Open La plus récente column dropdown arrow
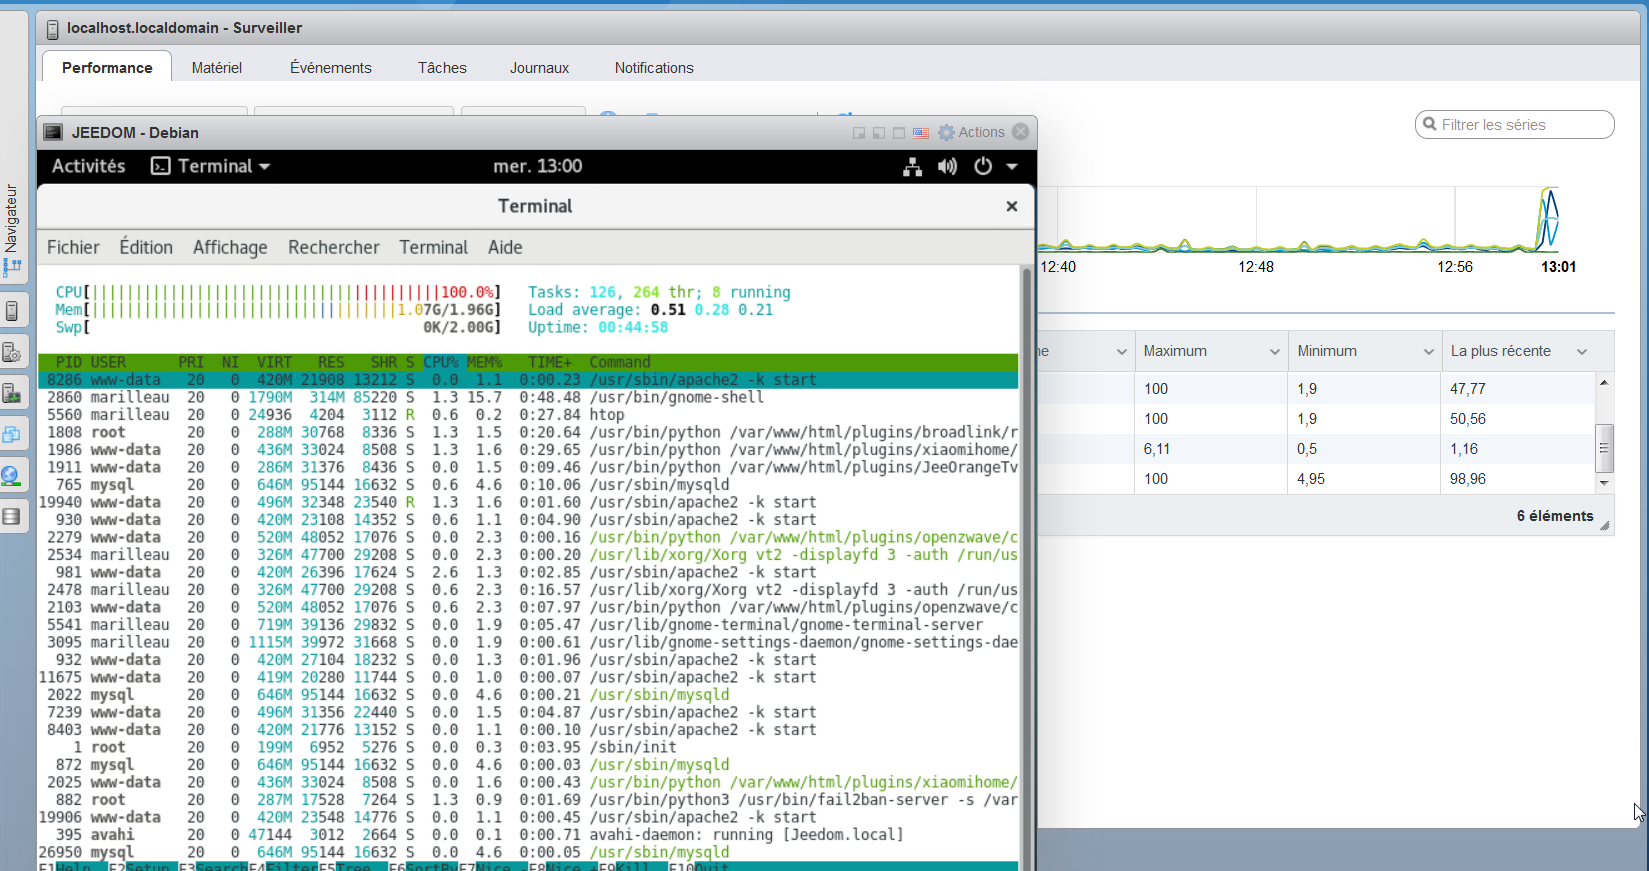Viewport: 1649px width, 871px height. tap(1582, 352)
